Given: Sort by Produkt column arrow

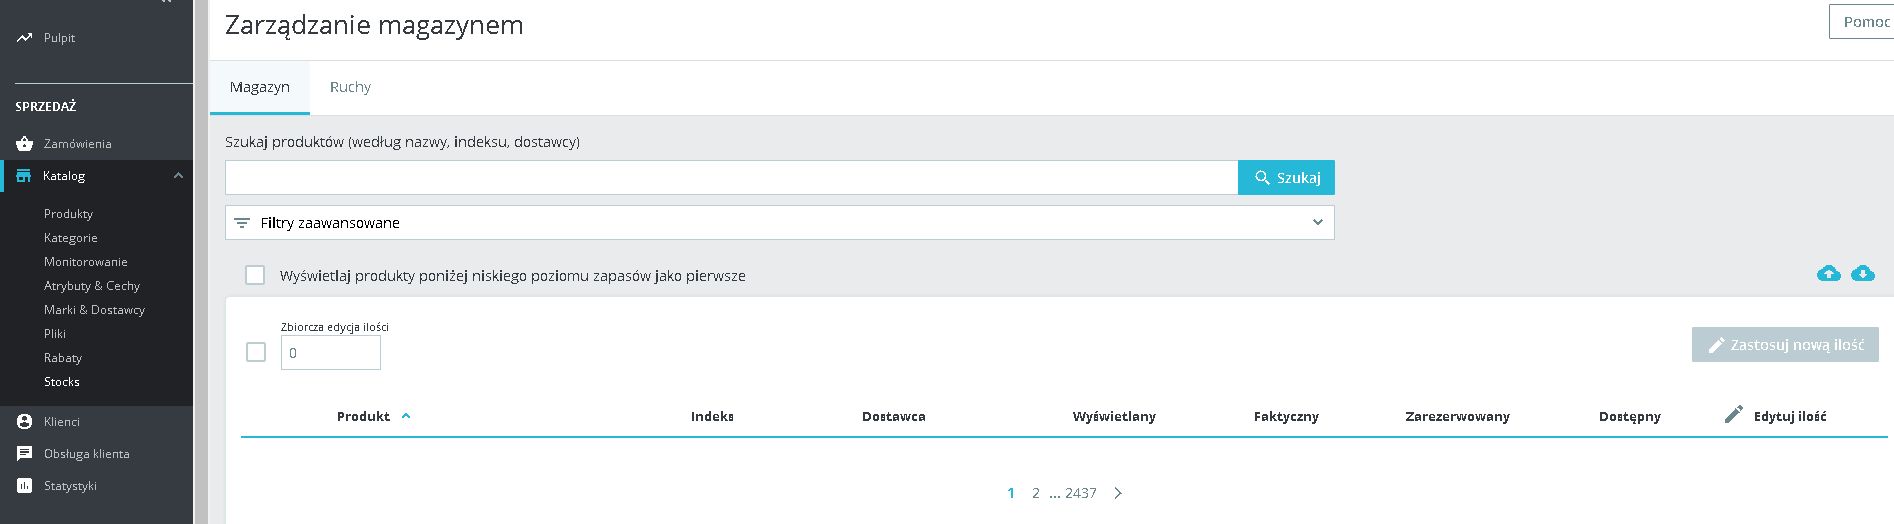Looking at the screenshot, I should coord(406,416).
